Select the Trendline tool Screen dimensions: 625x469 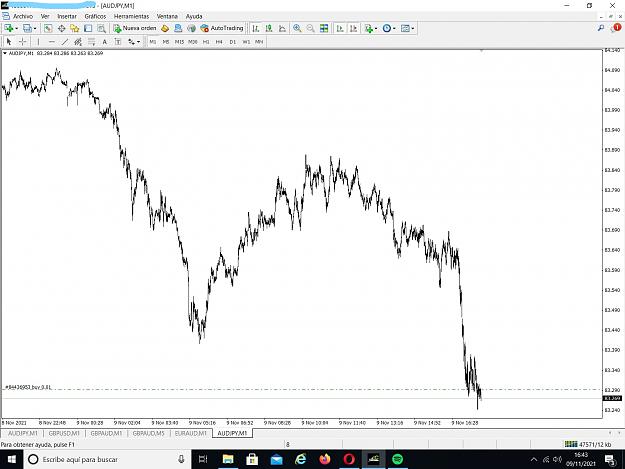(65, 41)
